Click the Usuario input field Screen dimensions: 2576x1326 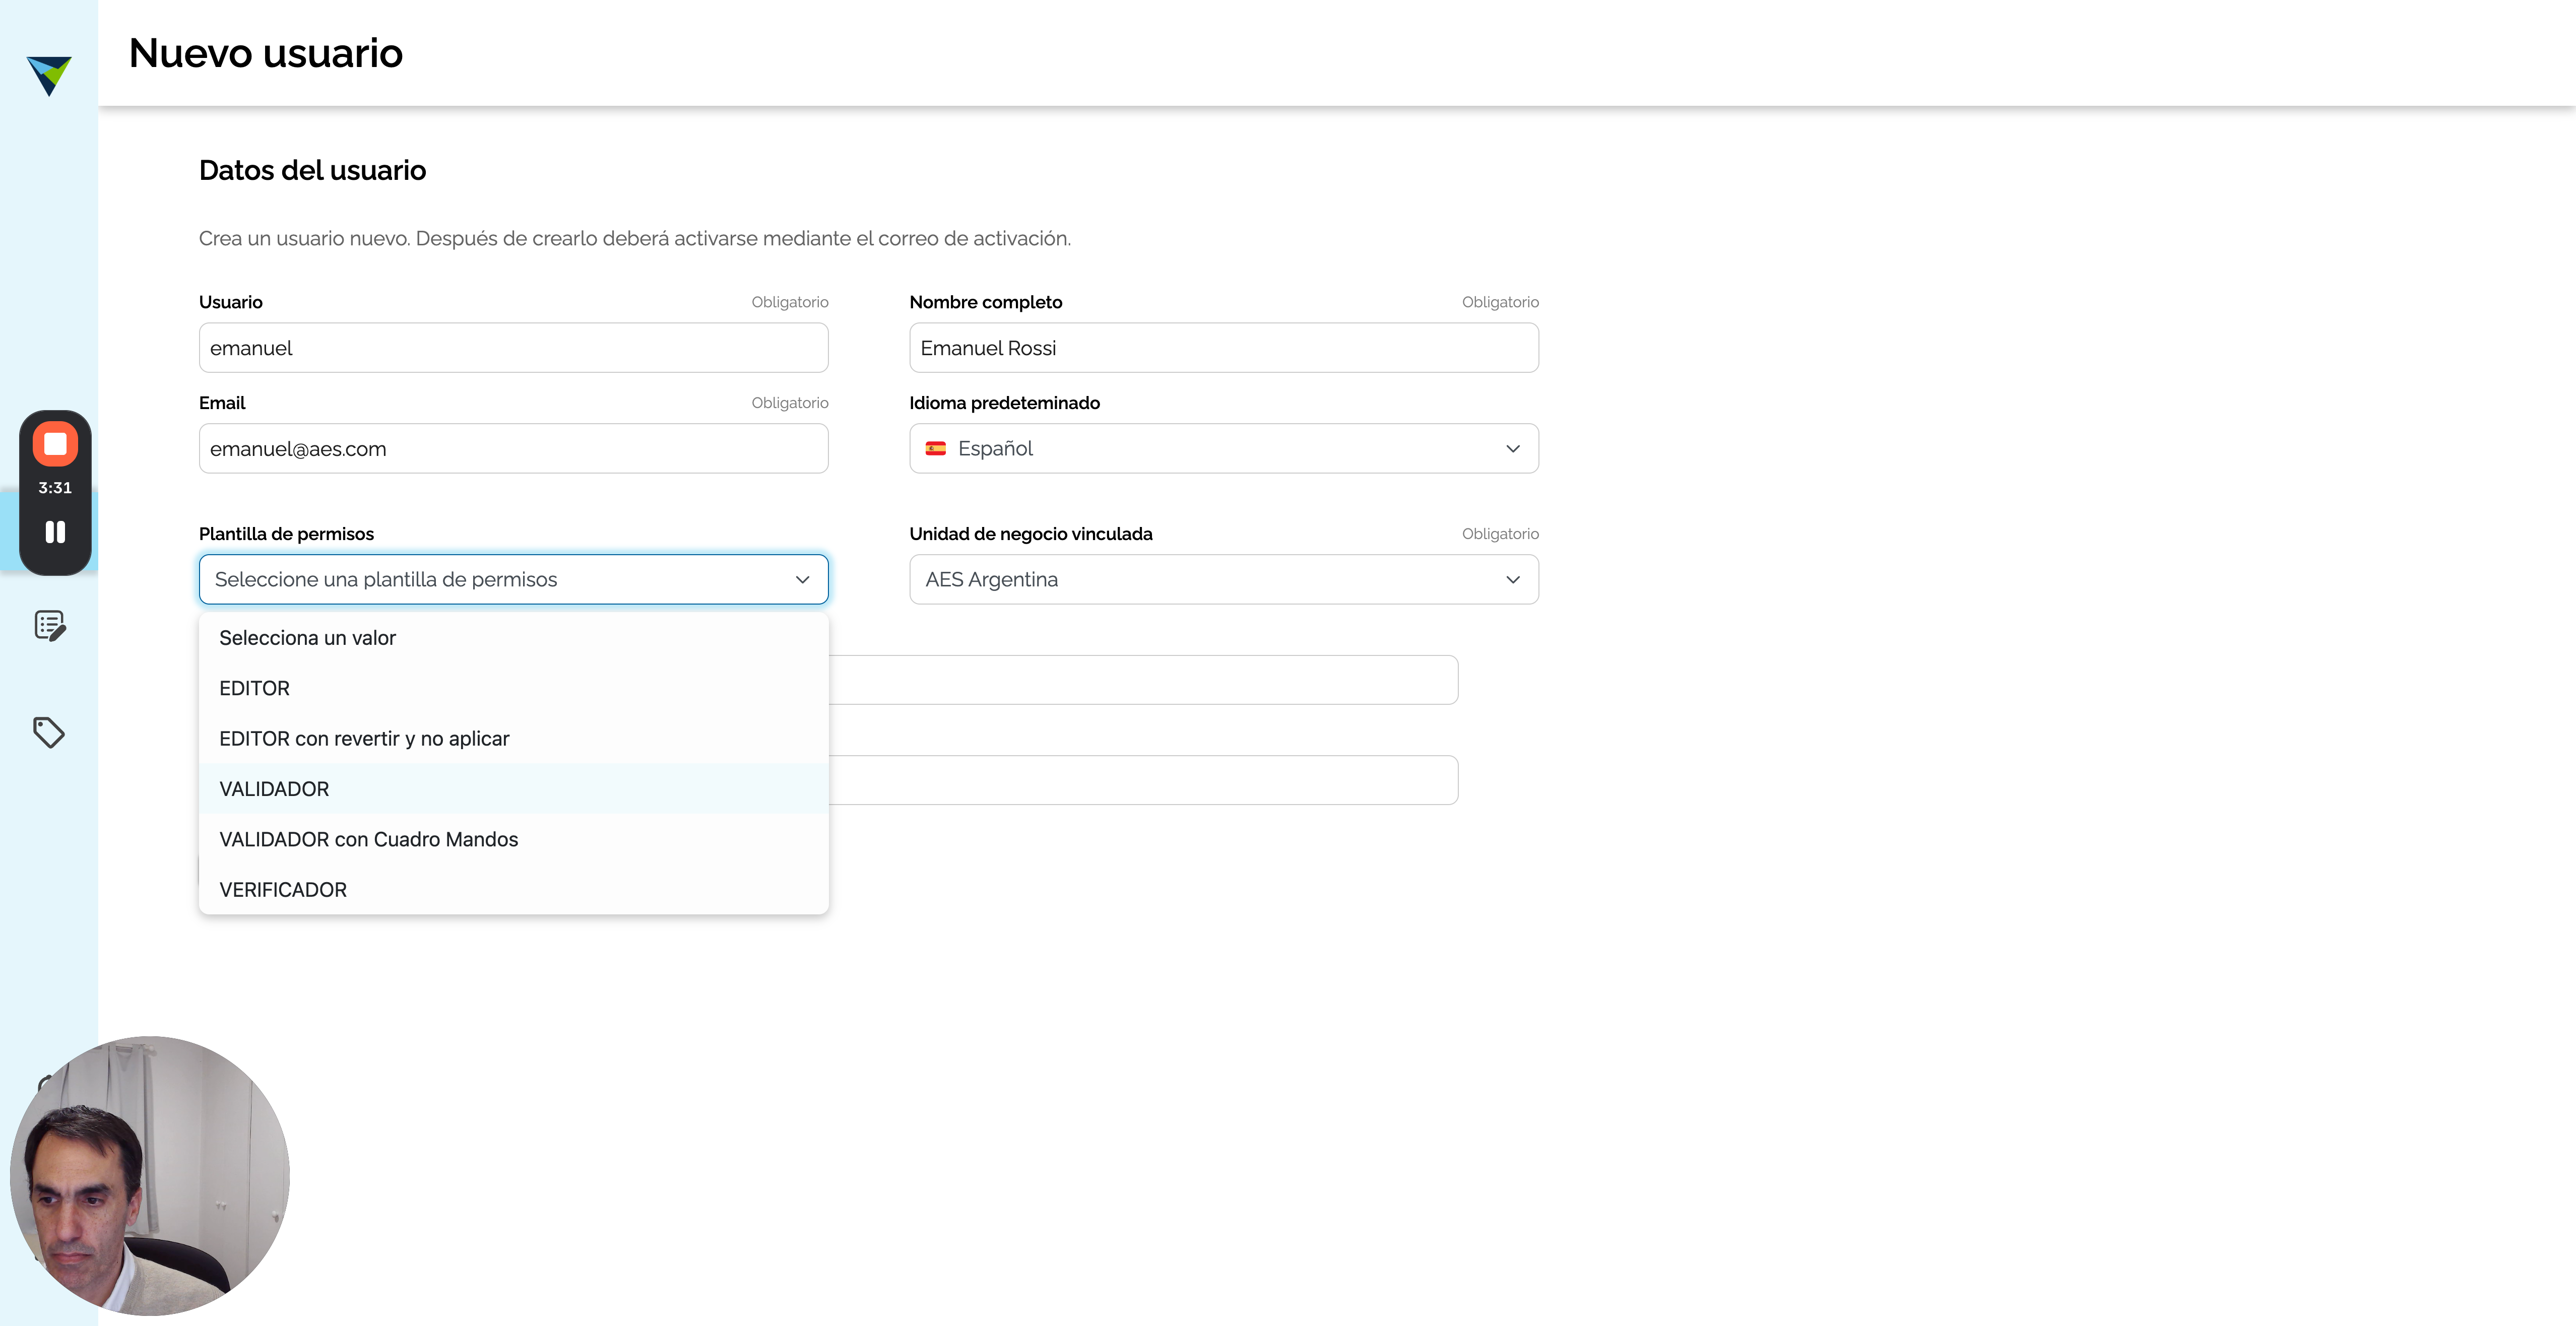(514, 348)
